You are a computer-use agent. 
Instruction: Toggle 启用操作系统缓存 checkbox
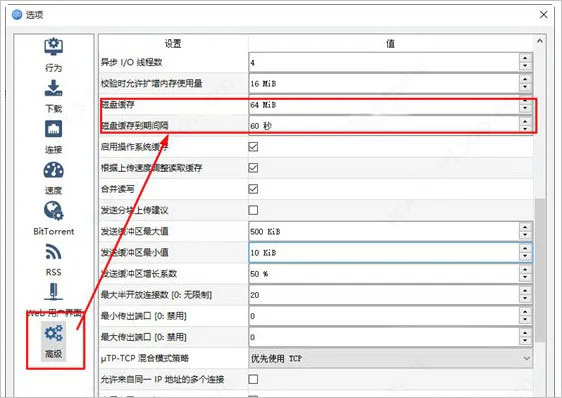point(253,147)
